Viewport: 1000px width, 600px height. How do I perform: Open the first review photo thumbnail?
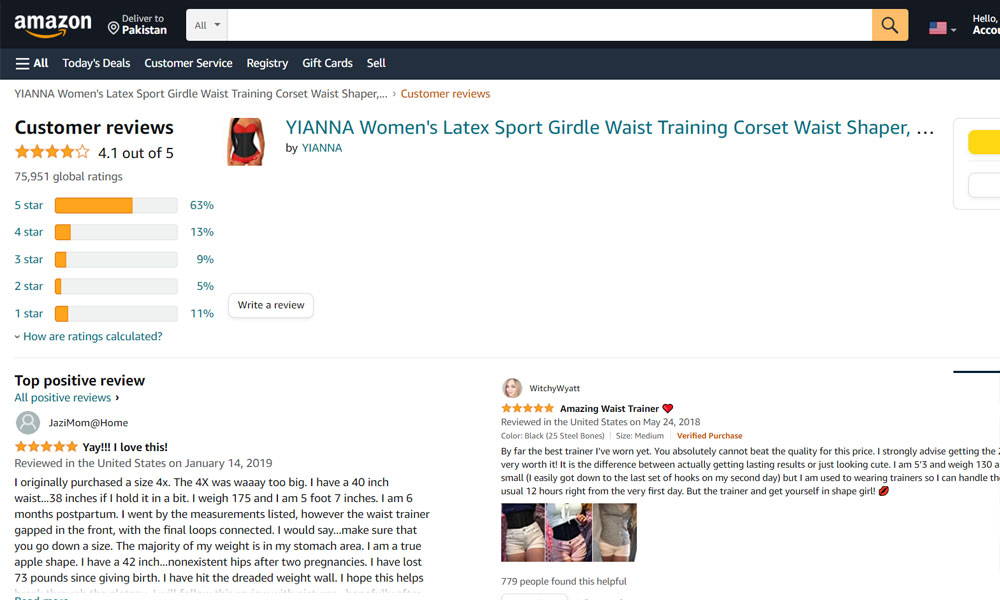[523, 532]
